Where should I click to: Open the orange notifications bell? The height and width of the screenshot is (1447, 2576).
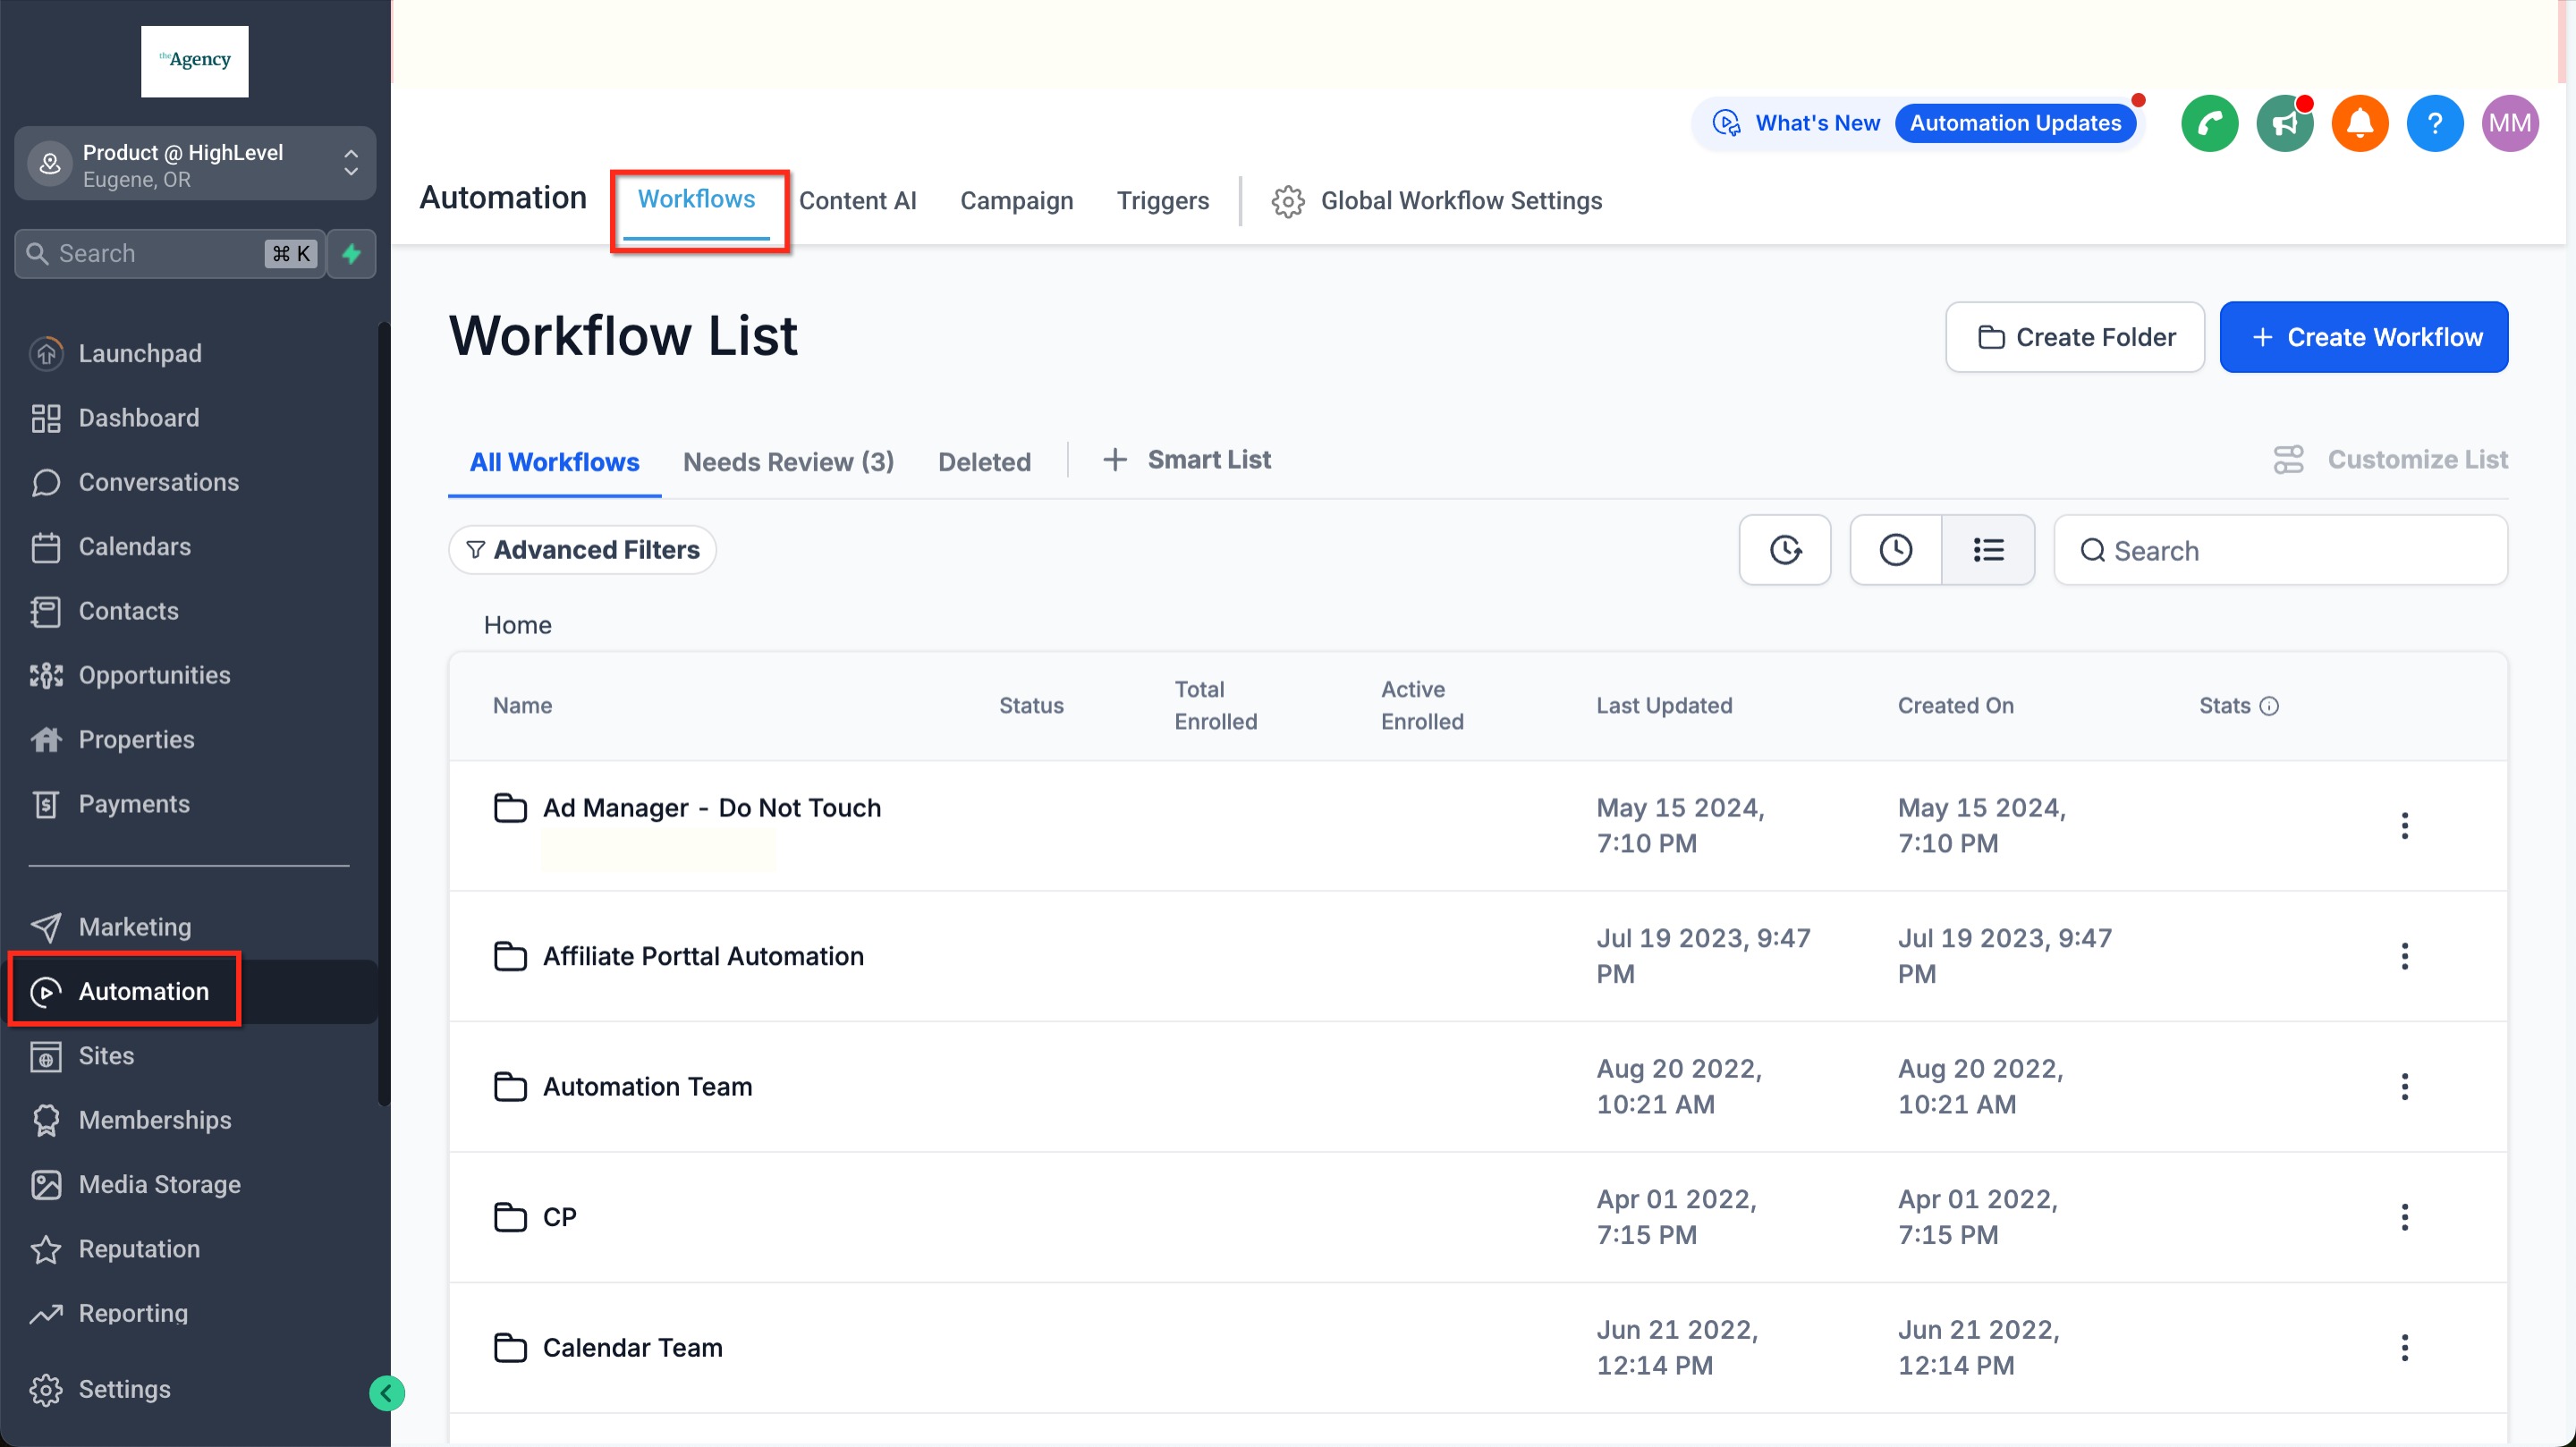(x=2359, y=123)
